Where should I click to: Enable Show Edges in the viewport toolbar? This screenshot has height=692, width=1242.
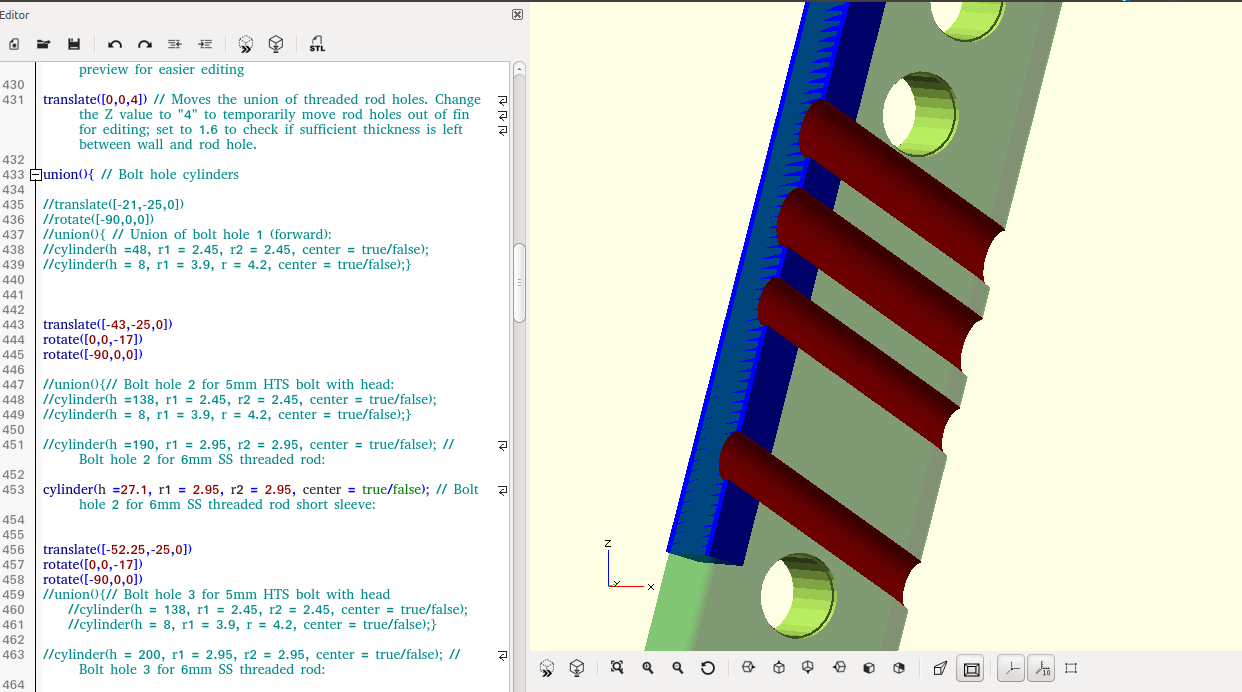pyautogui.click(x=1071, y=668)
